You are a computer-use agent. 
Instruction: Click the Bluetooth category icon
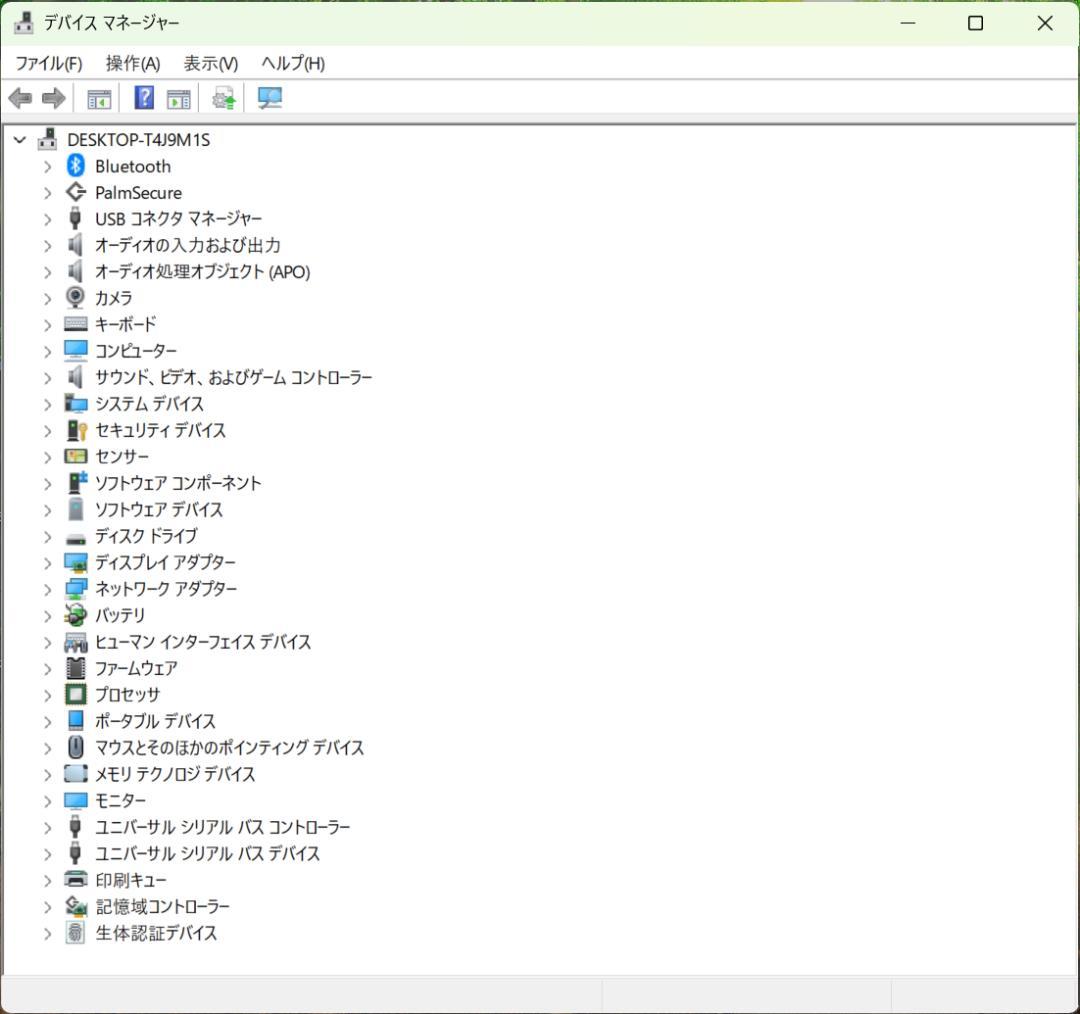point(76,166)
